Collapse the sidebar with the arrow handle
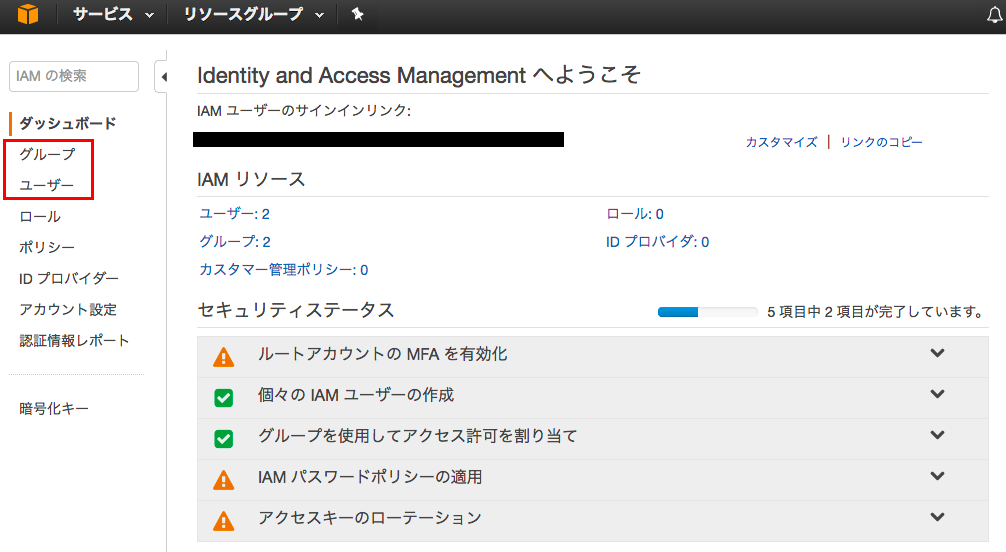The image size is (1006, 552). tap(164, 78)
